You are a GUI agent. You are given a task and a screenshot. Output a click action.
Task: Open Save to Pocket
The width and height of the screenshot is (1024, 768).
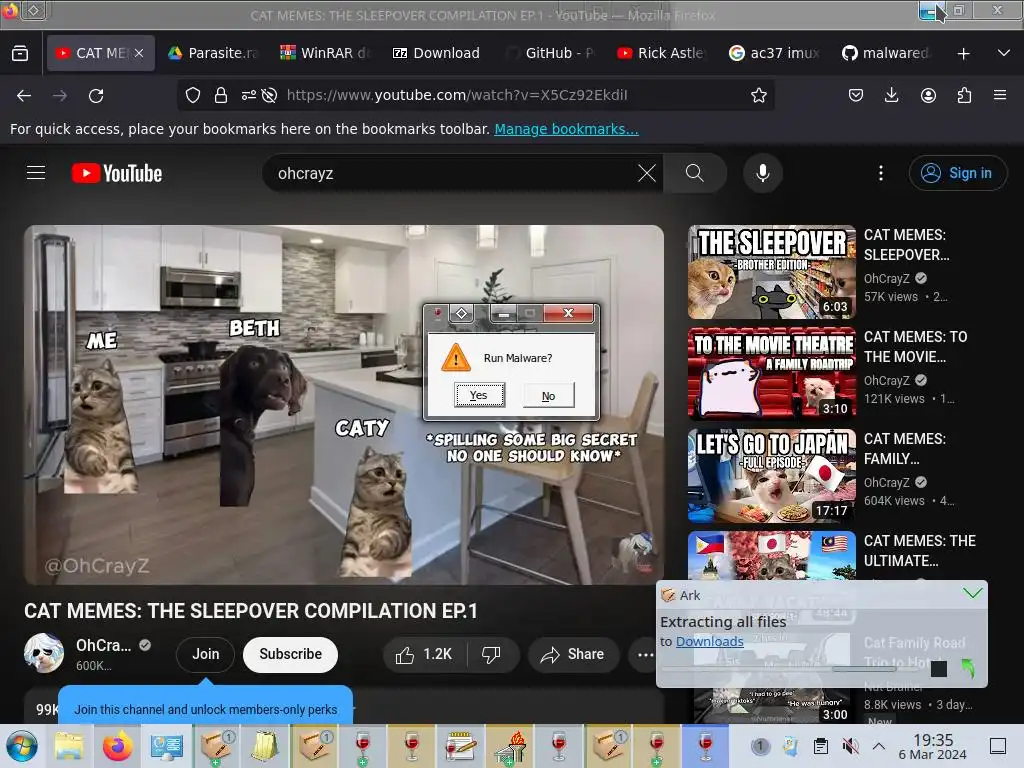(856, 95)
